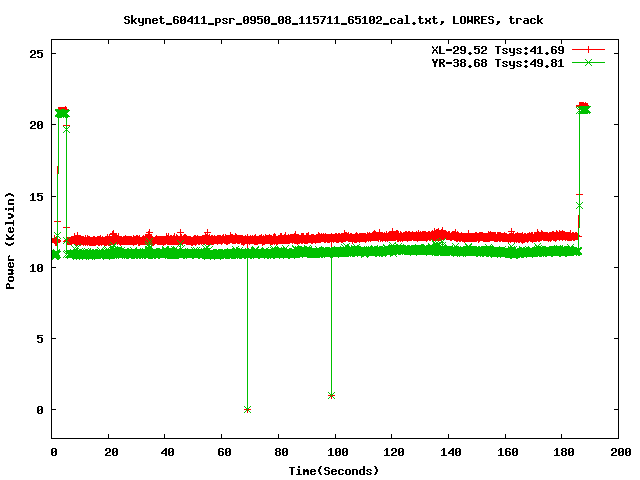Click the x-axis tick label 140
The width and height of the screenshot is (640, 480).
coord(451,452)
